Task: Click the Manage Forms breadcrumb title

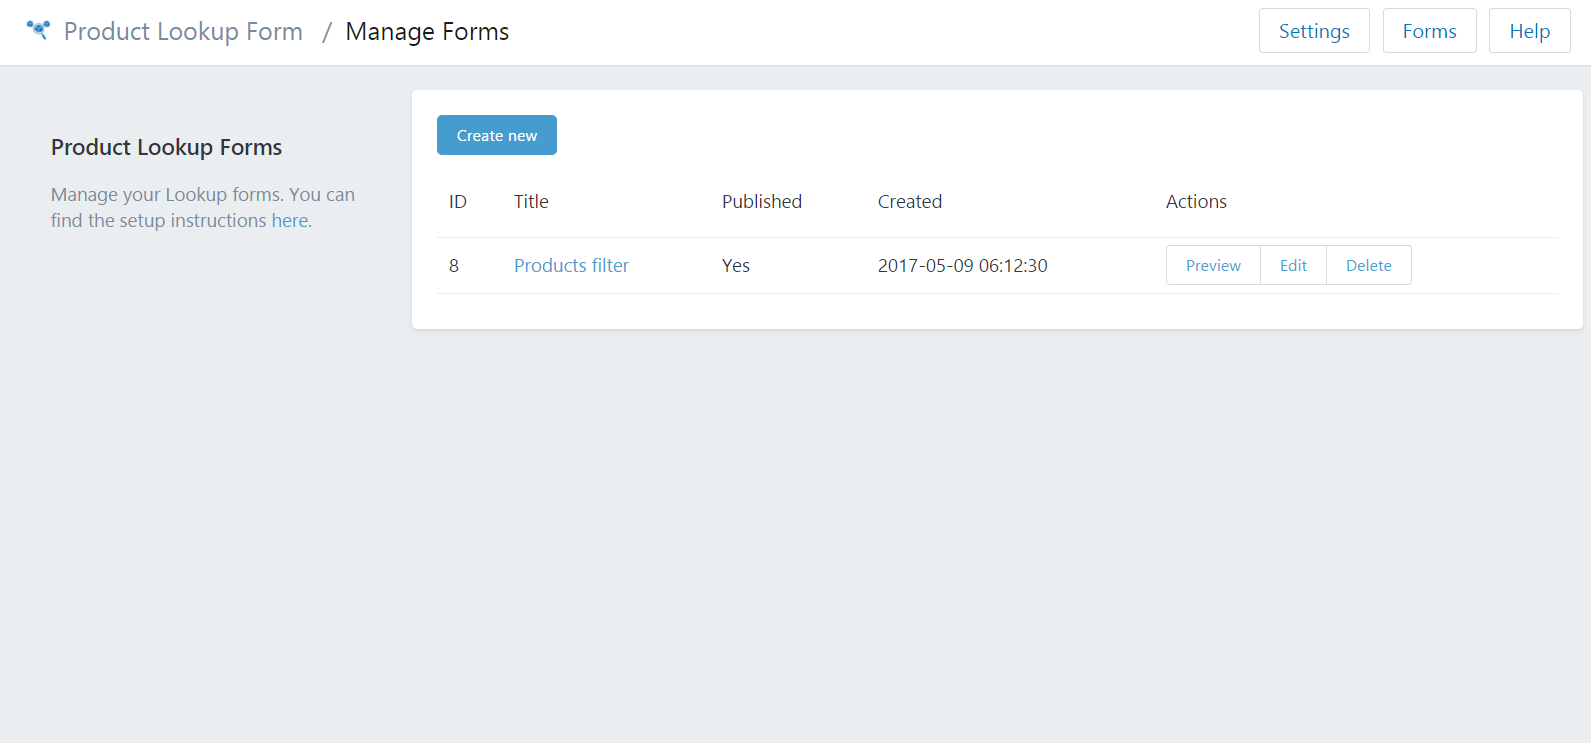Action: pos(427,32)
